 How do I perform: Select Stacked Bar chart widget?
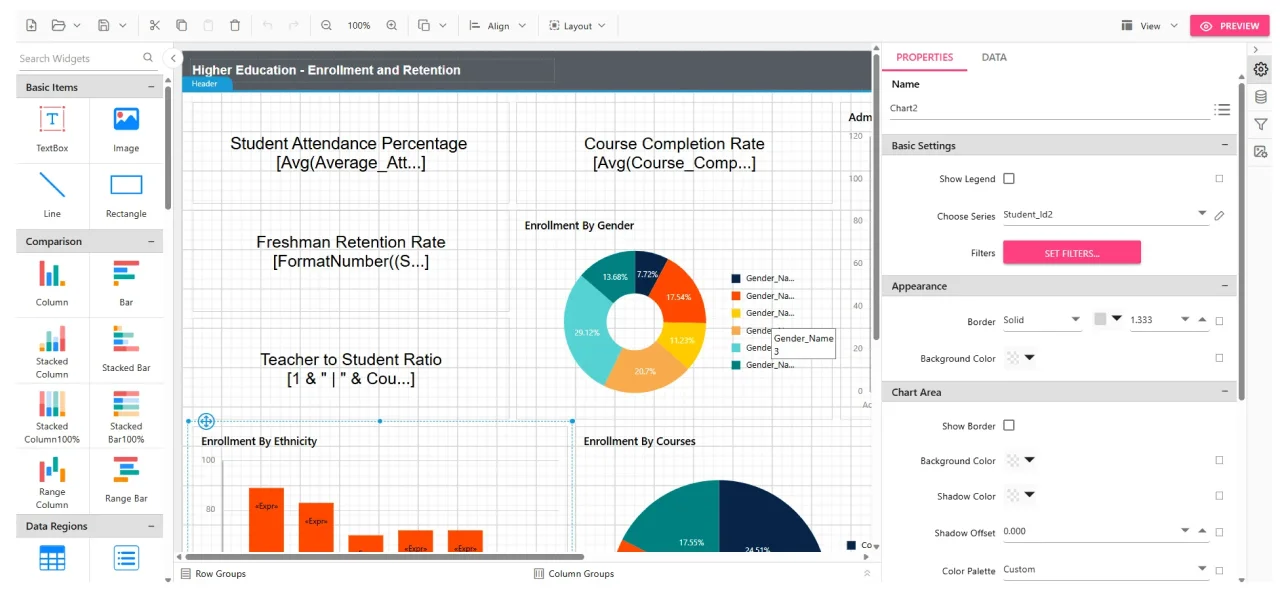click(126, 349)
